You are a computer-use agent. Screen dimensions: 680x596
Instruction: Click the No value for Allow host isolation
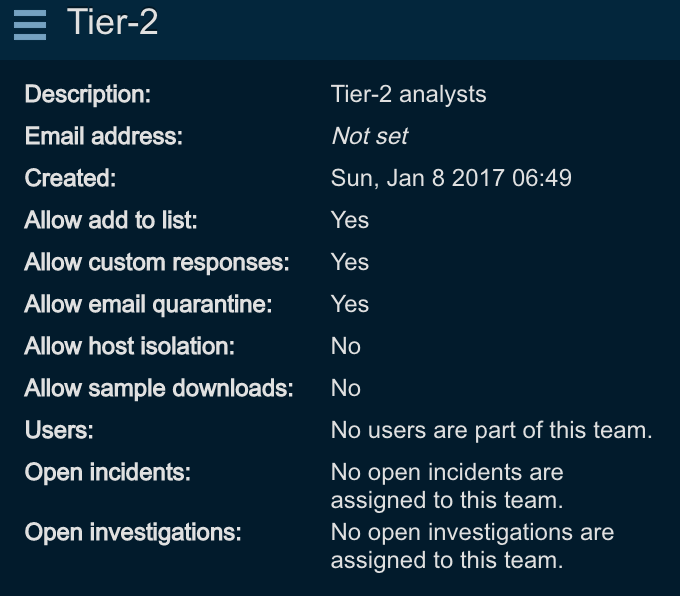[345, 347]
